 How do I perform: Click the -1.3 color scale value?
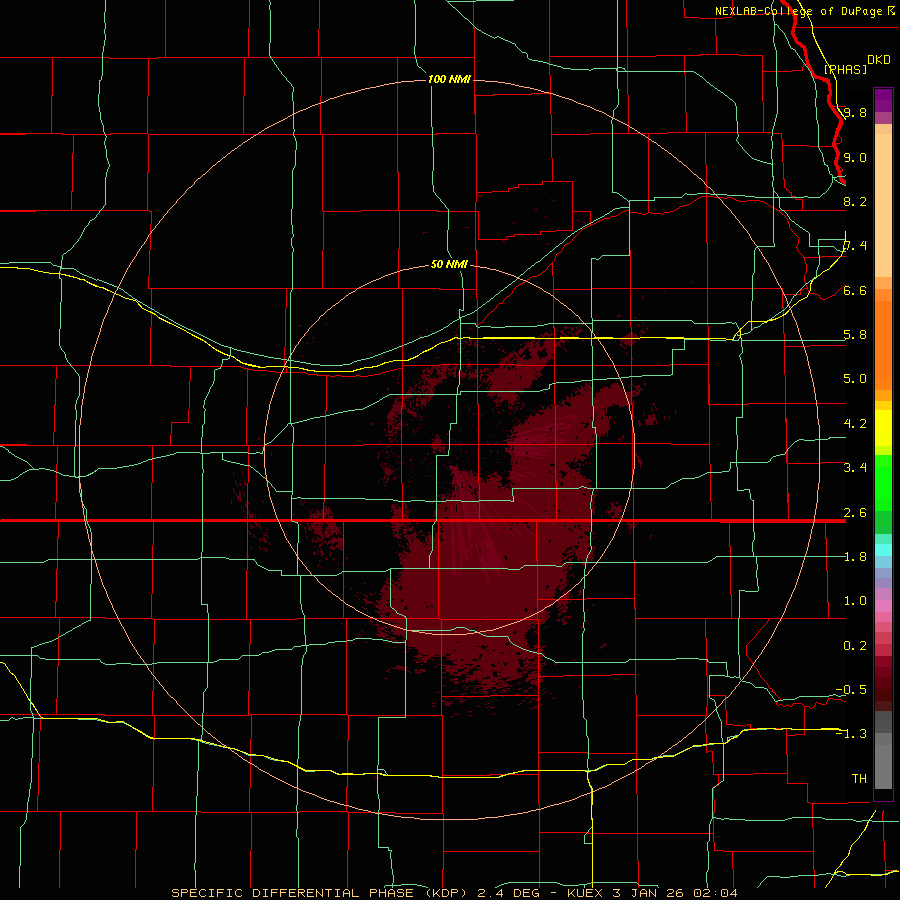click(851, 734)
